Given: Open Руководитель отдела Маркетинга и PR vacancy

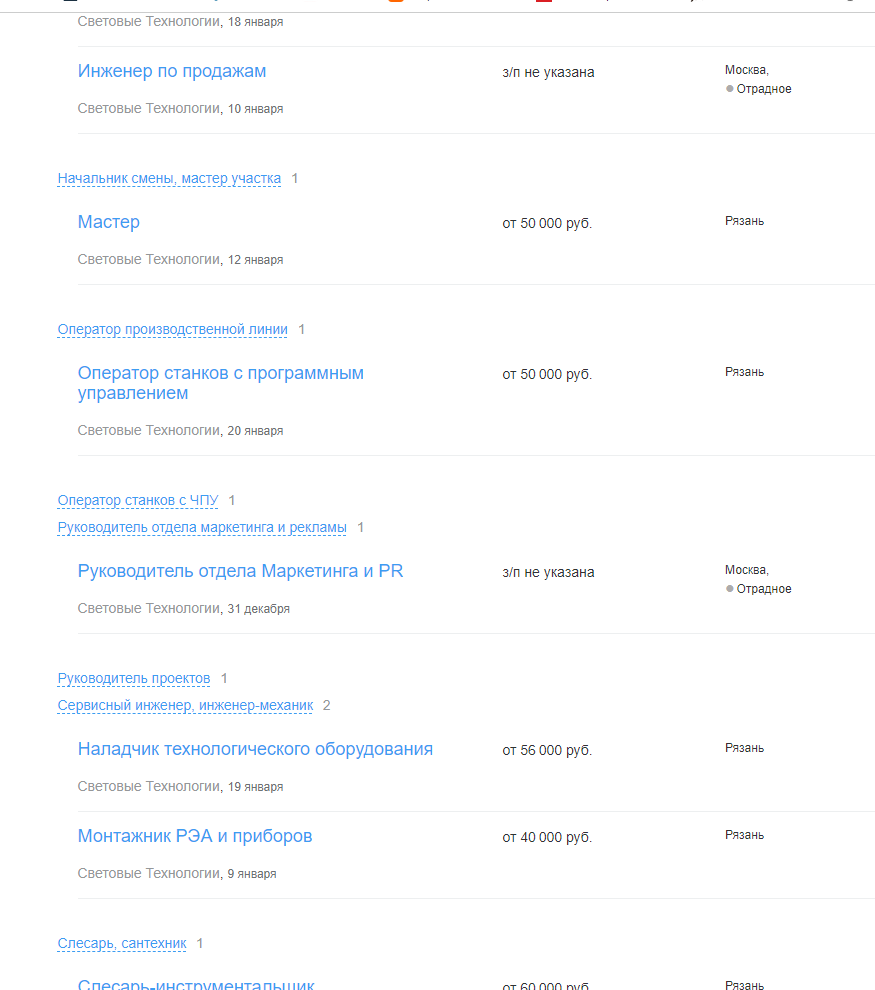Looking at the screenshot, I should tap(240, 571).
